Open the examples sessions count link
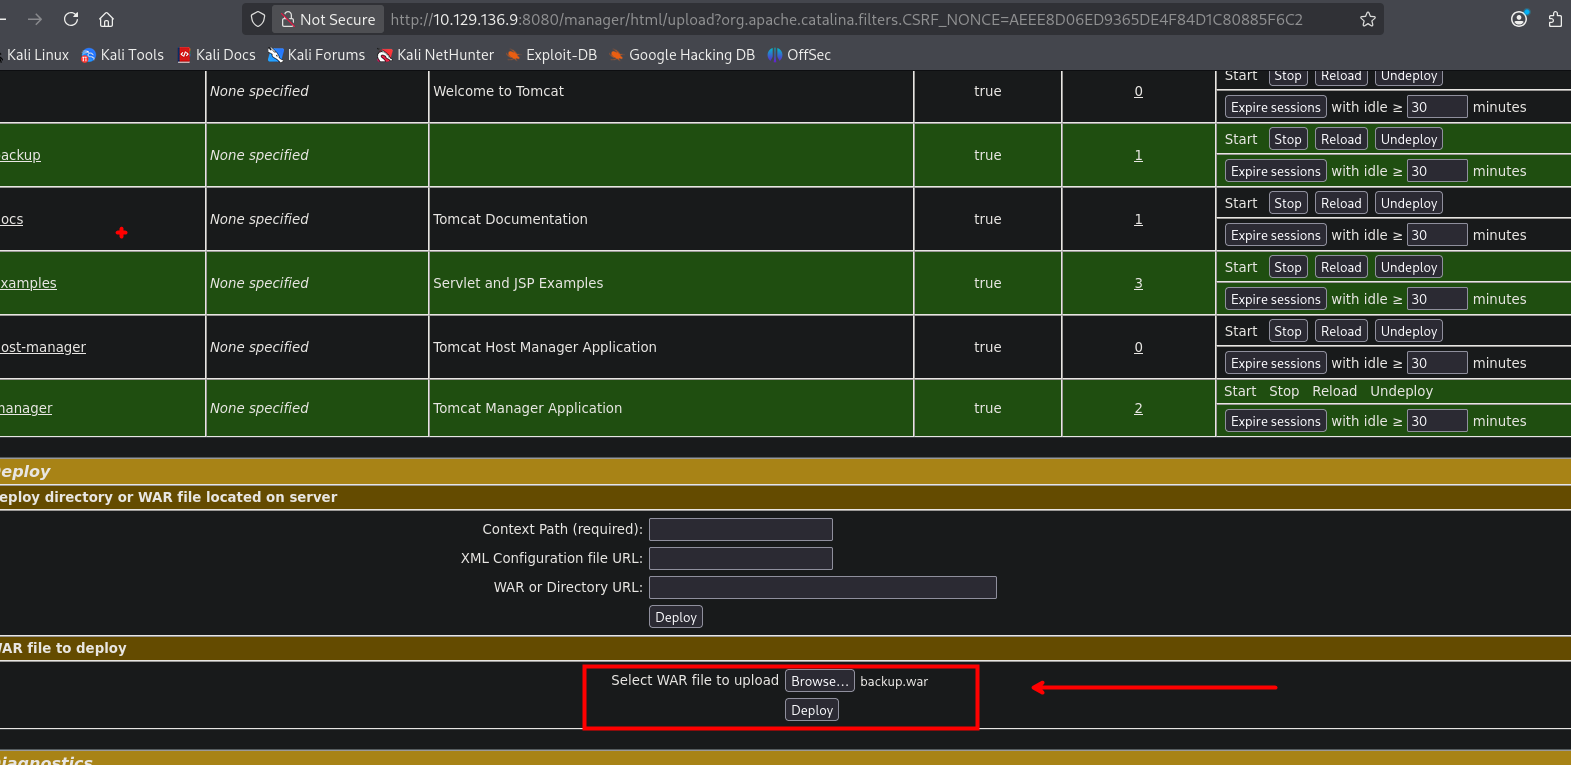The height and width of the screenshot is (765, 1571). (x=1138, y=283)
